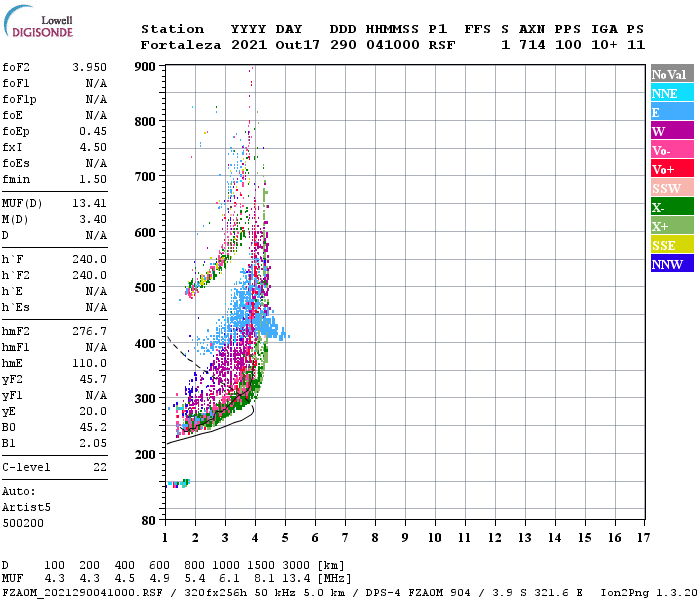Image resolution: width=700 pixels, height=600 pixels.
Task: Click the MUF(D) value 13.41
Action: coord(90,204)
